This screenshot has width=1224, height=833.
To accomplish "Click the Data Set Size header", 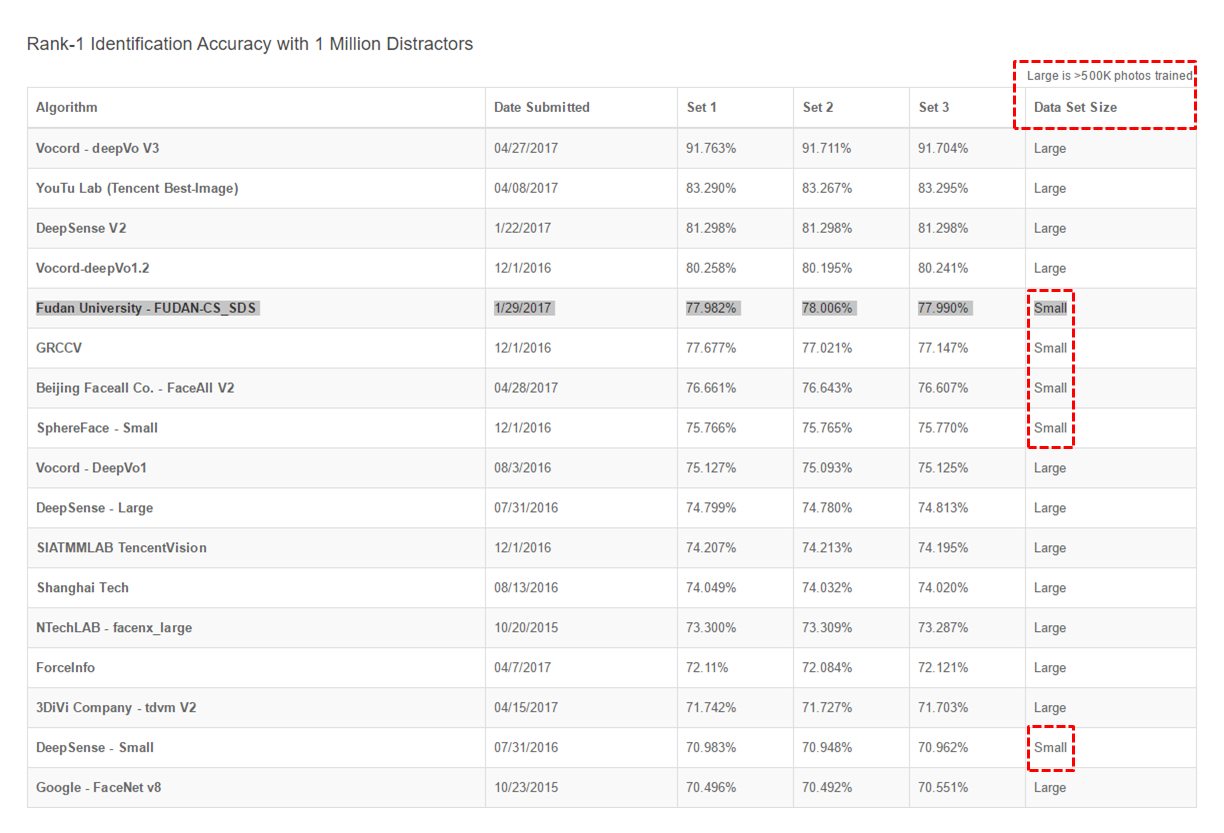I will coord(1075,107).
